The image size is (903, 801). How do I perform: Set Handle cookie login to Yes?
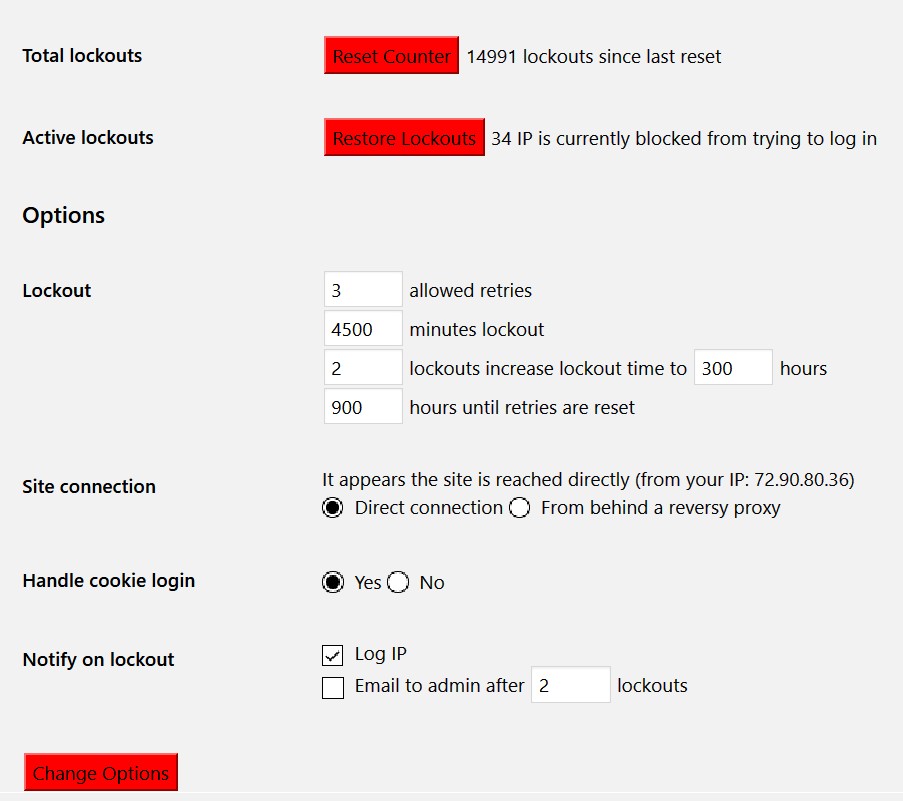click(x=333, y=582)
